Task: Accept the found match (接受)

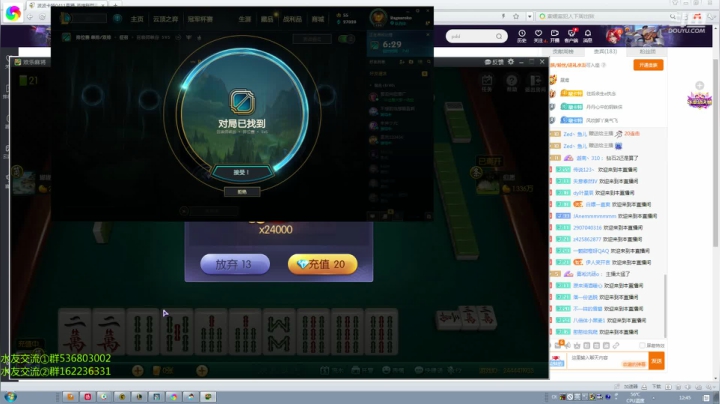Action: pos(242,172)
